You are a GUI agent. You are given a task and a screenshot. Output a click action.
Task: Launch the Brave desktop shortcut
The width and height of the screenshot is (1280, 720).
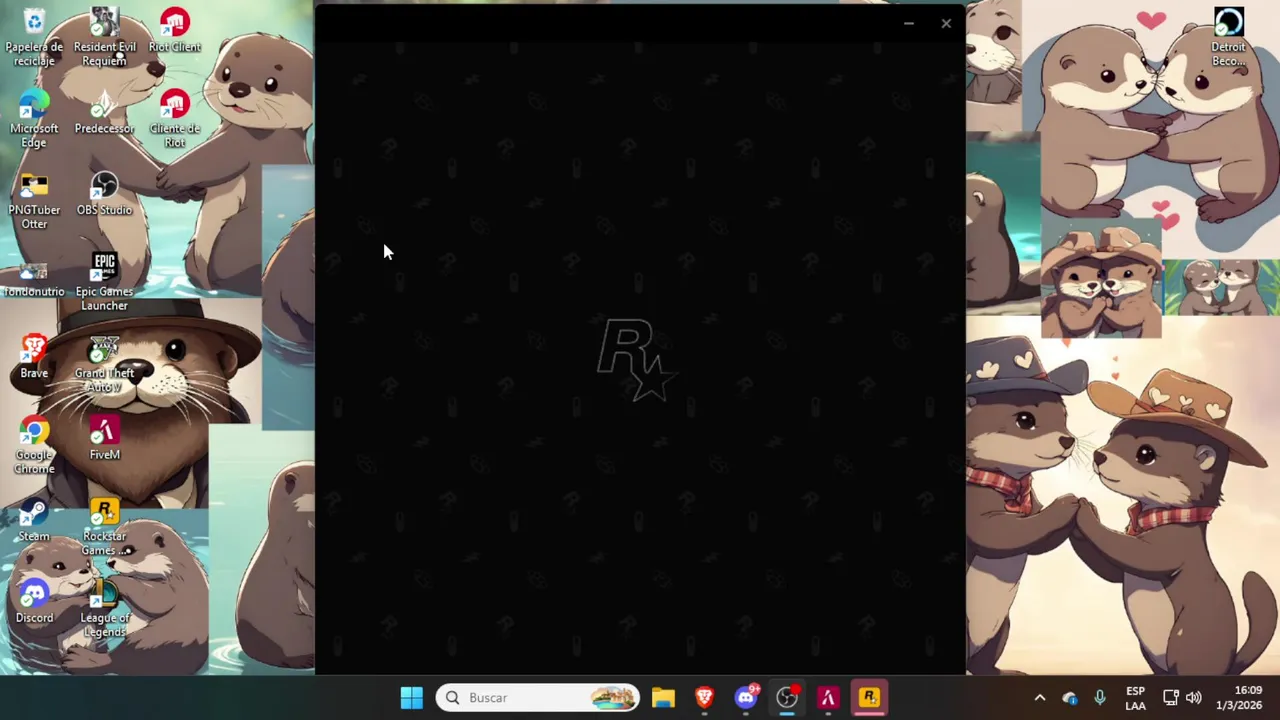click(x=34, y=357)
